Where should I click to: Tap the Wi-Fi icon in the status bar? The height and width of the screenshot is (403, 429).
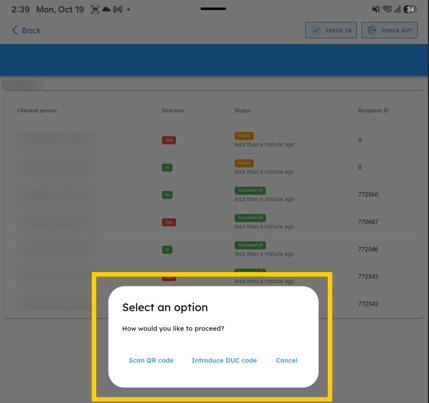point(387,9)
